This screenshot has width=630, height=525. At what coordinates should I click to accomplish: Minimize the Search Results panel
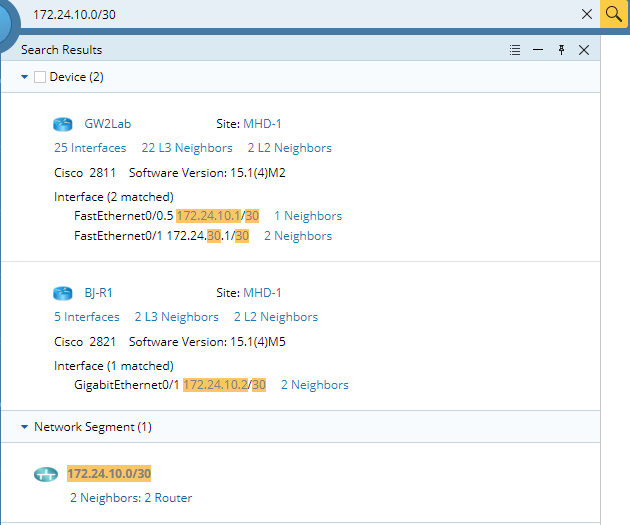[538, 49]
